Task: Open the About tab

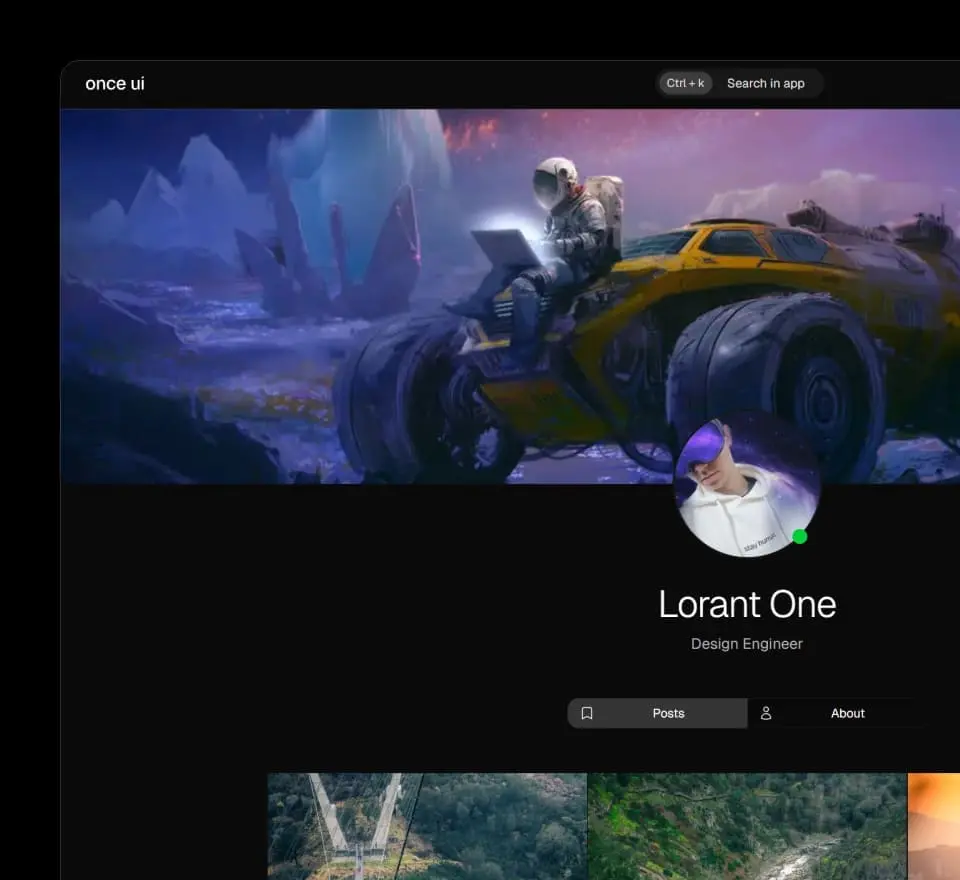Action: point(846,713)
